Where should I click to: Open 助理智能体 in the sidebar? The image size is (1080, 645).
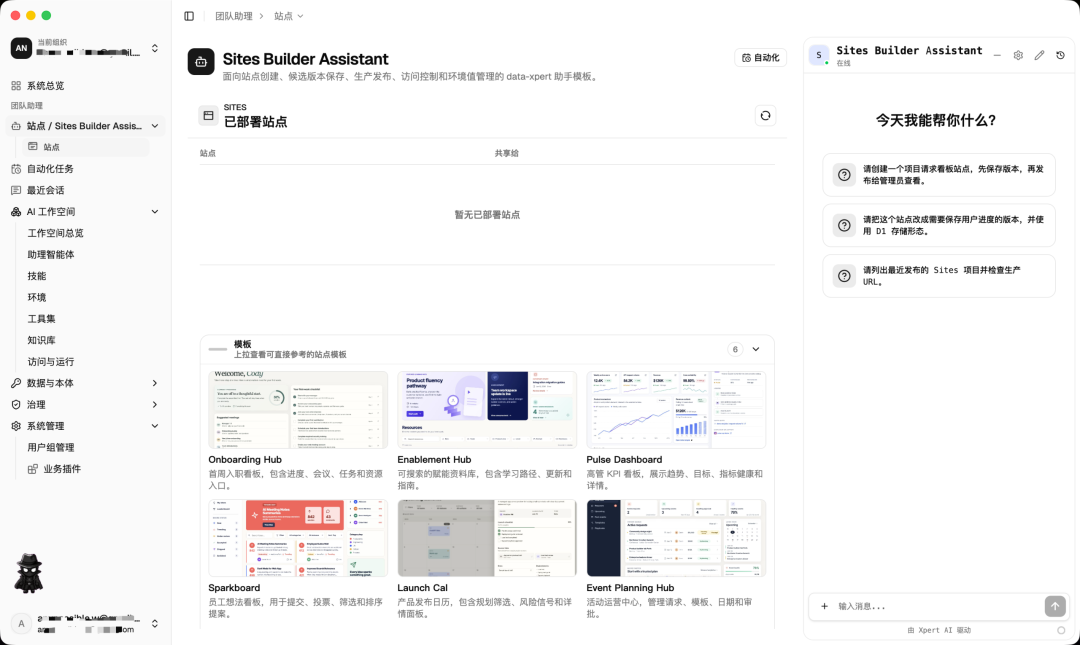tap(50, 254)
